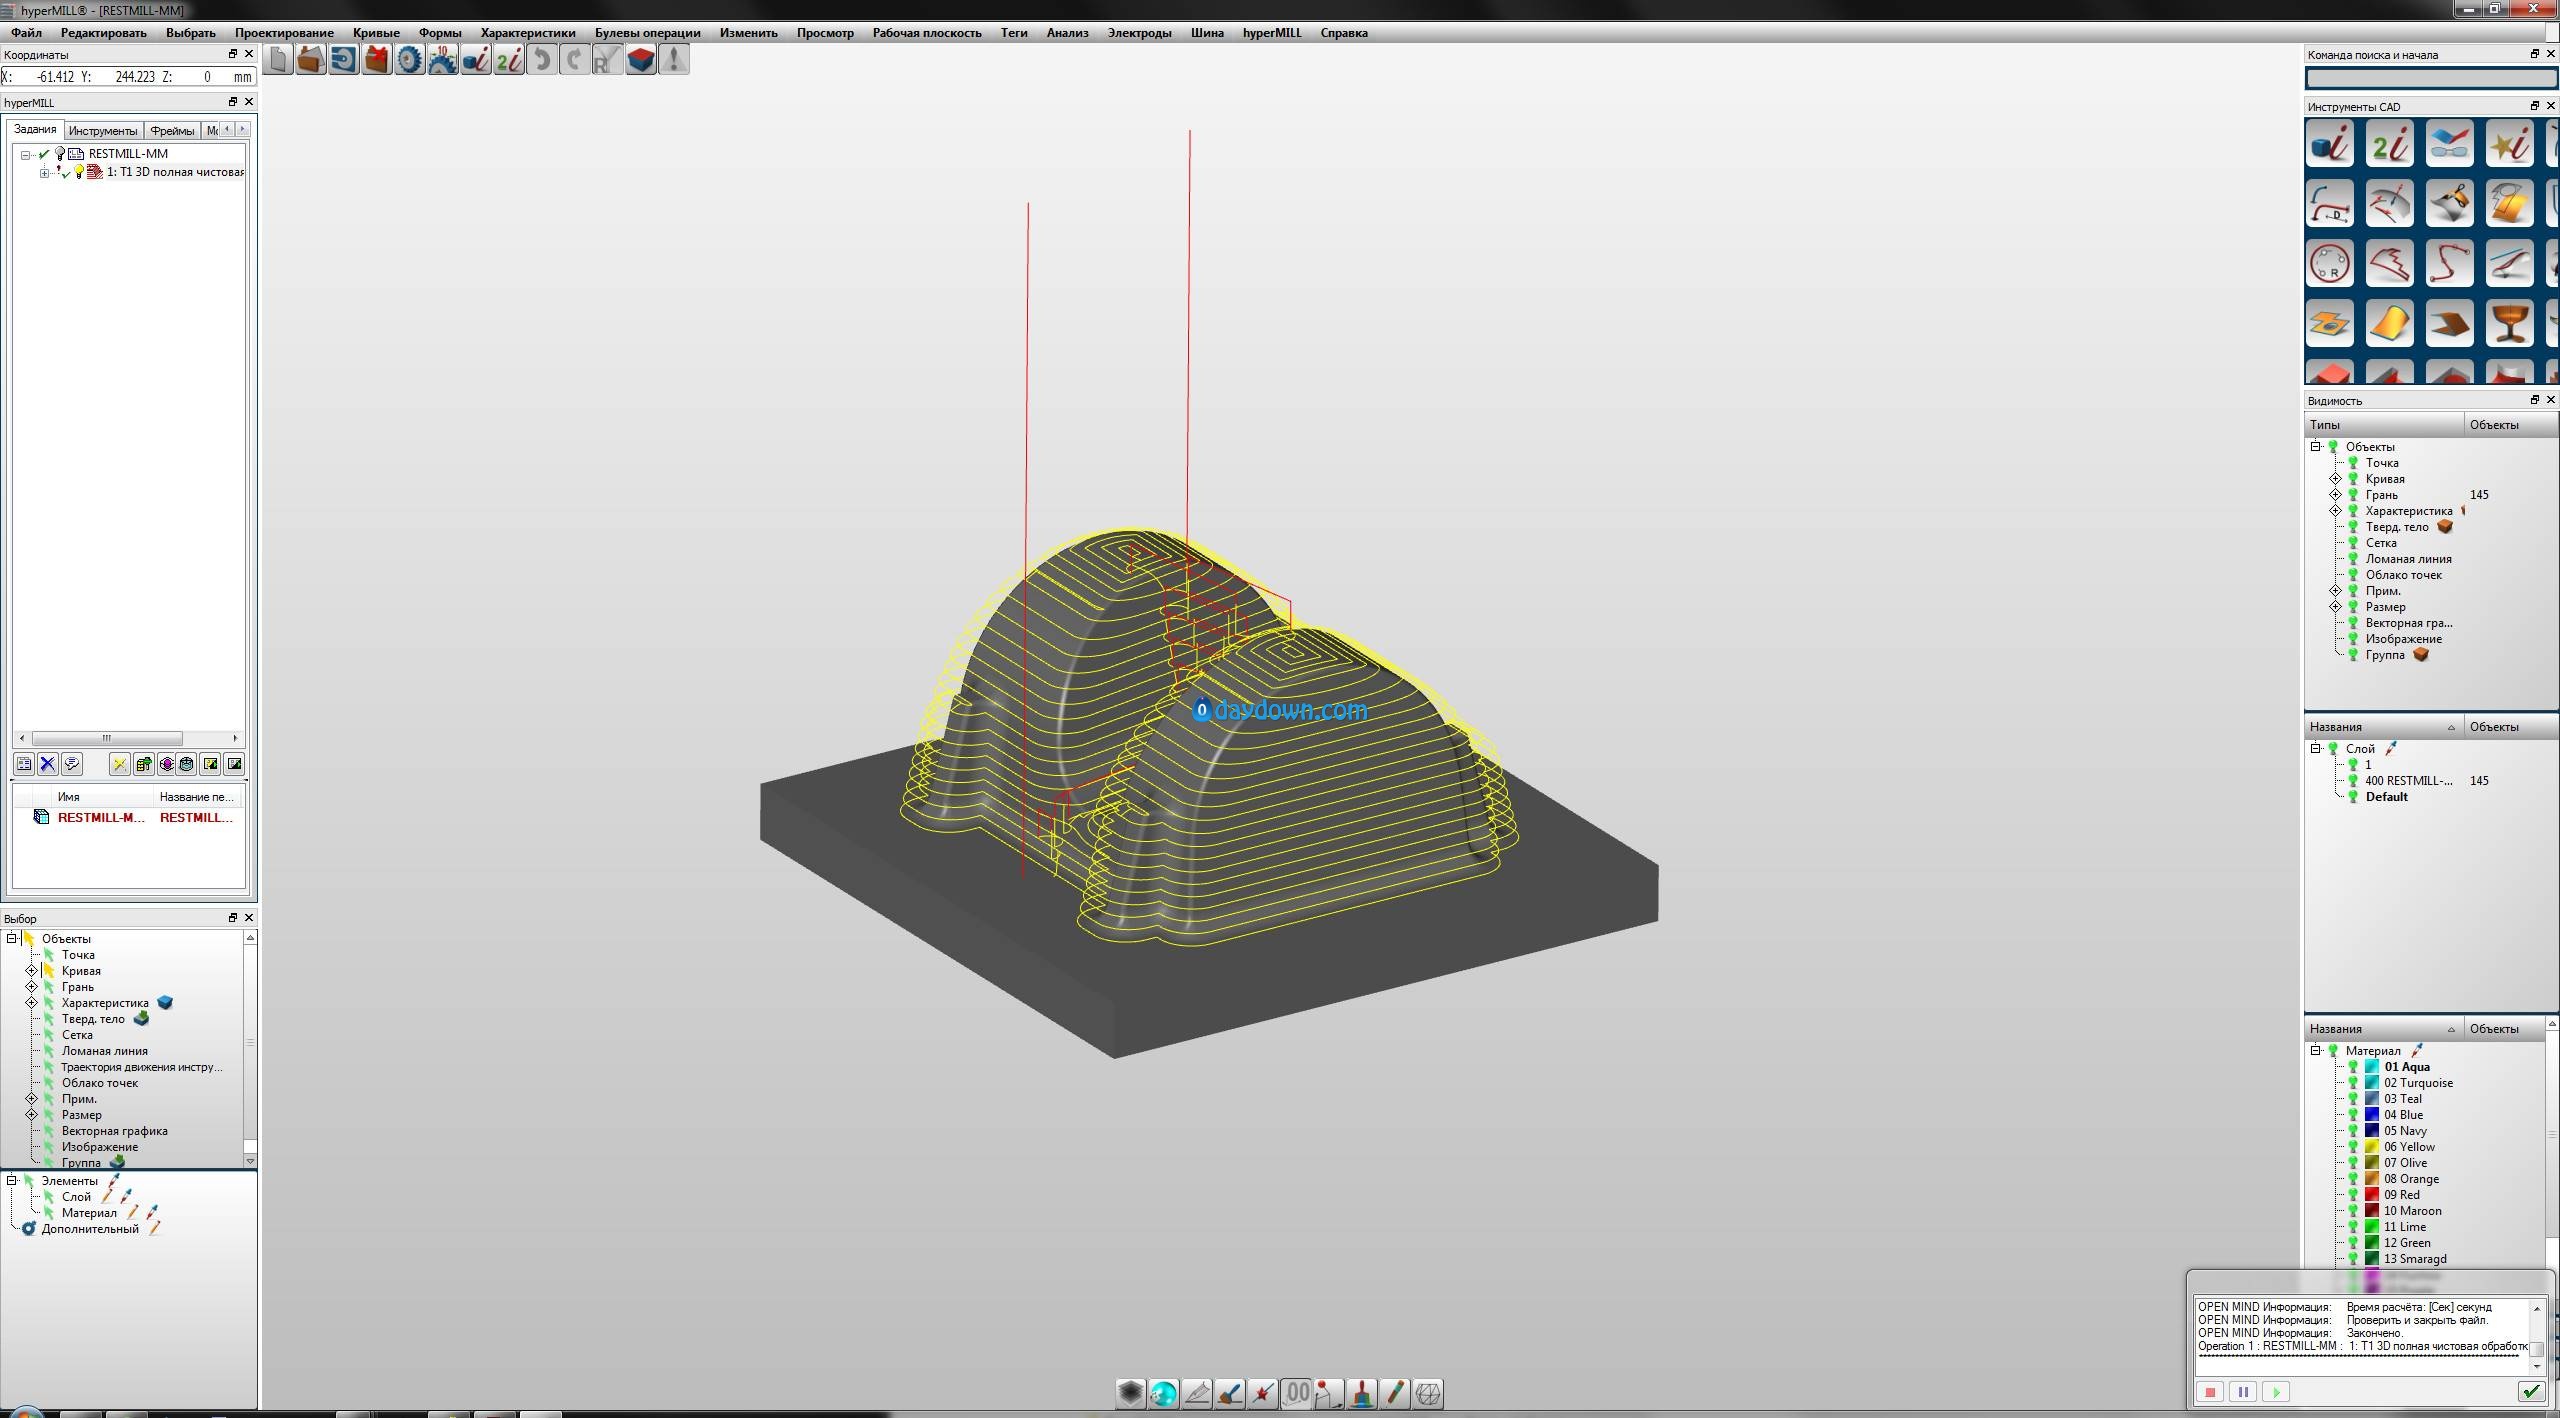Toggle visibility bulb for Облако точек in Видимость
Screen dimensions: 2560x1418
click(2353, 575)
